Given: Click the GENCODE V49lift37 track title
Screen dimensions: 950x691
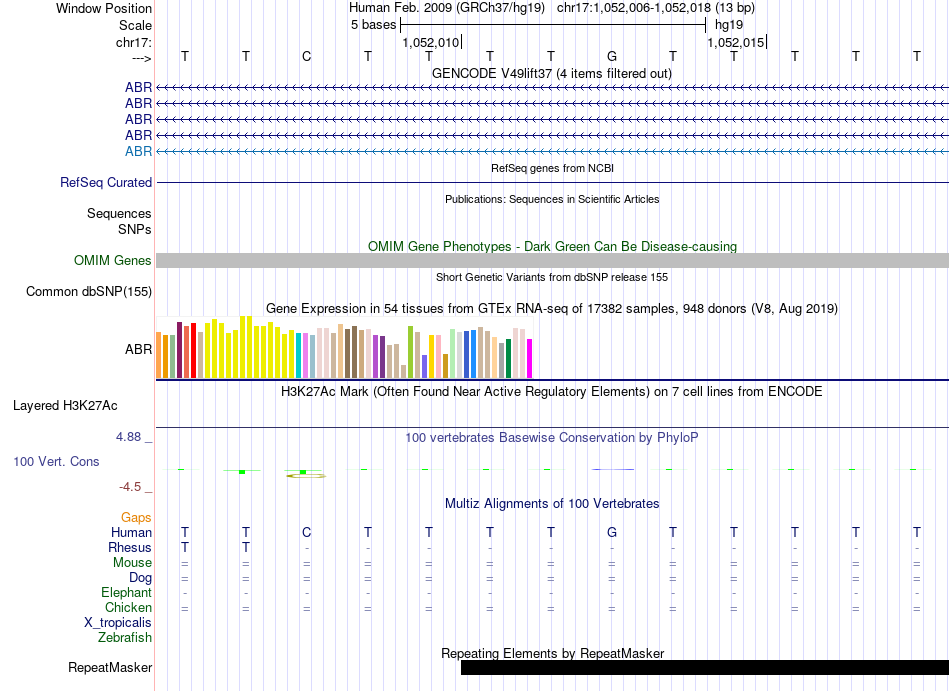Looking at the screenshot, I should tap(551, 74).
